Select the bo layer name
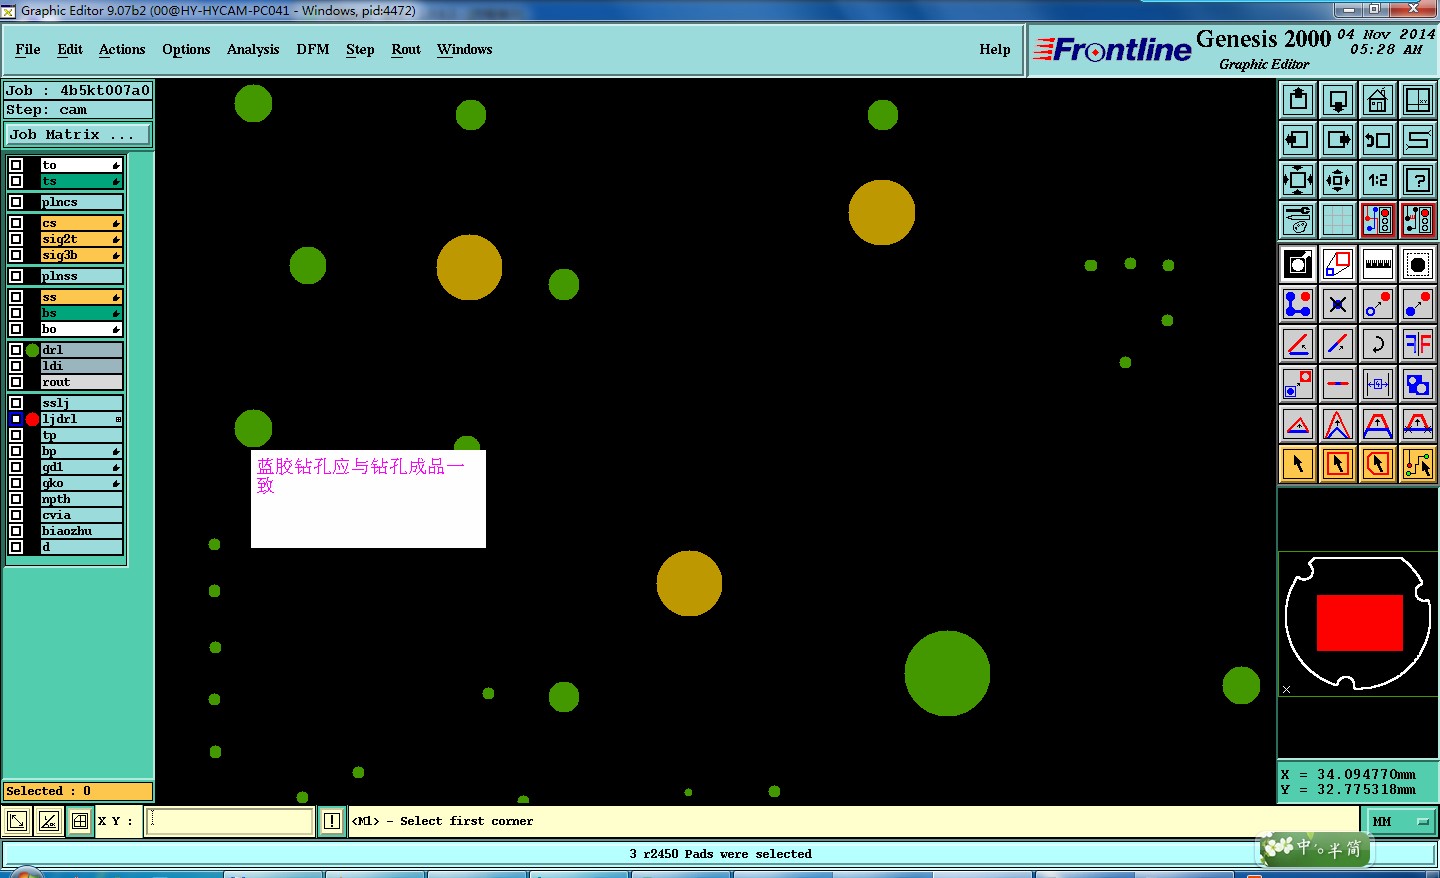 [x=81, y=329]
